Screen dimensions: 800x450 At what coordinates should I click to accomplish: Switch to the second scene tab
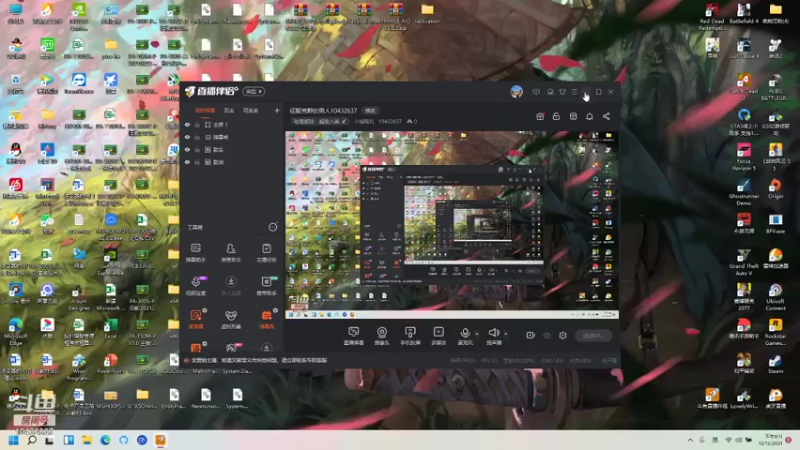point(229,110)
